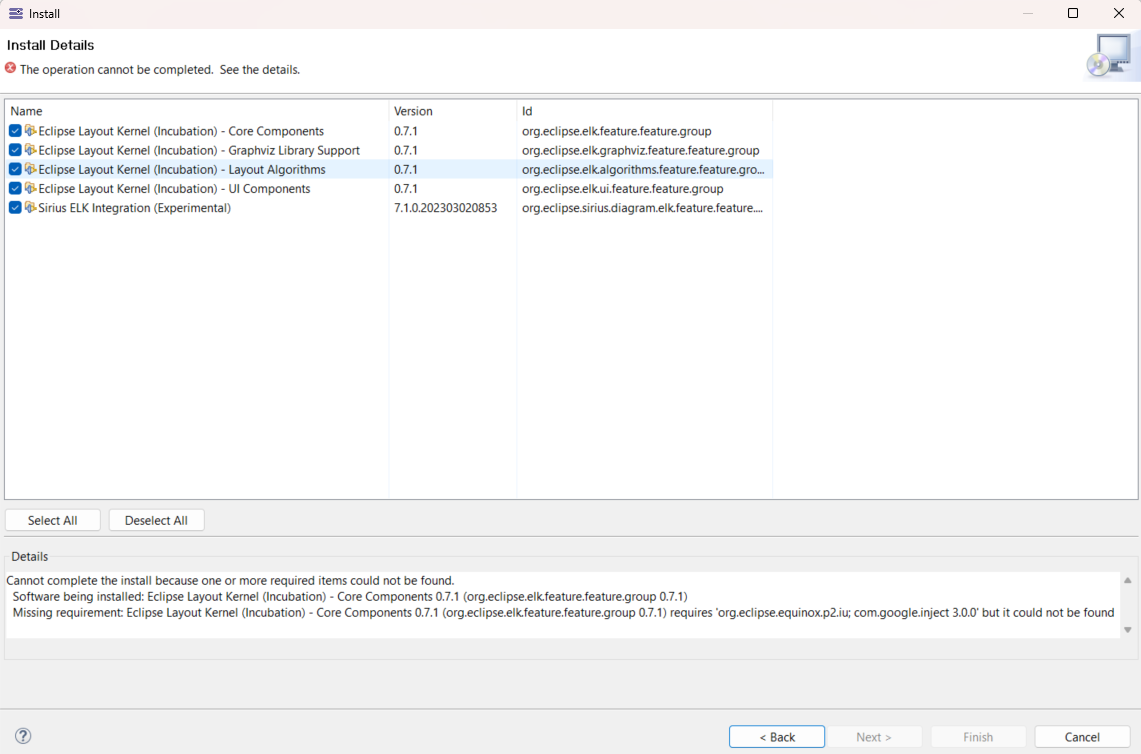Uncheck Graphviz Library Support checkbox
The height and width of the screenshot is (754, 1141).
(15, 150)
